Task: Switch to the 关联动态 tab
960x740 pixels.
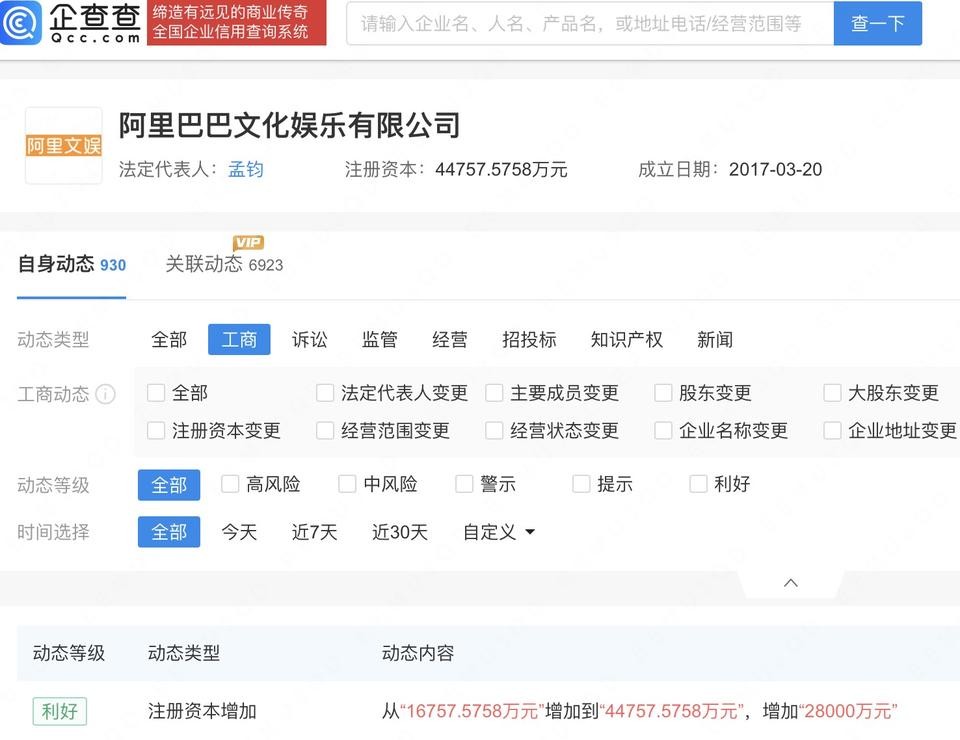Action: [x=204, y=264]
